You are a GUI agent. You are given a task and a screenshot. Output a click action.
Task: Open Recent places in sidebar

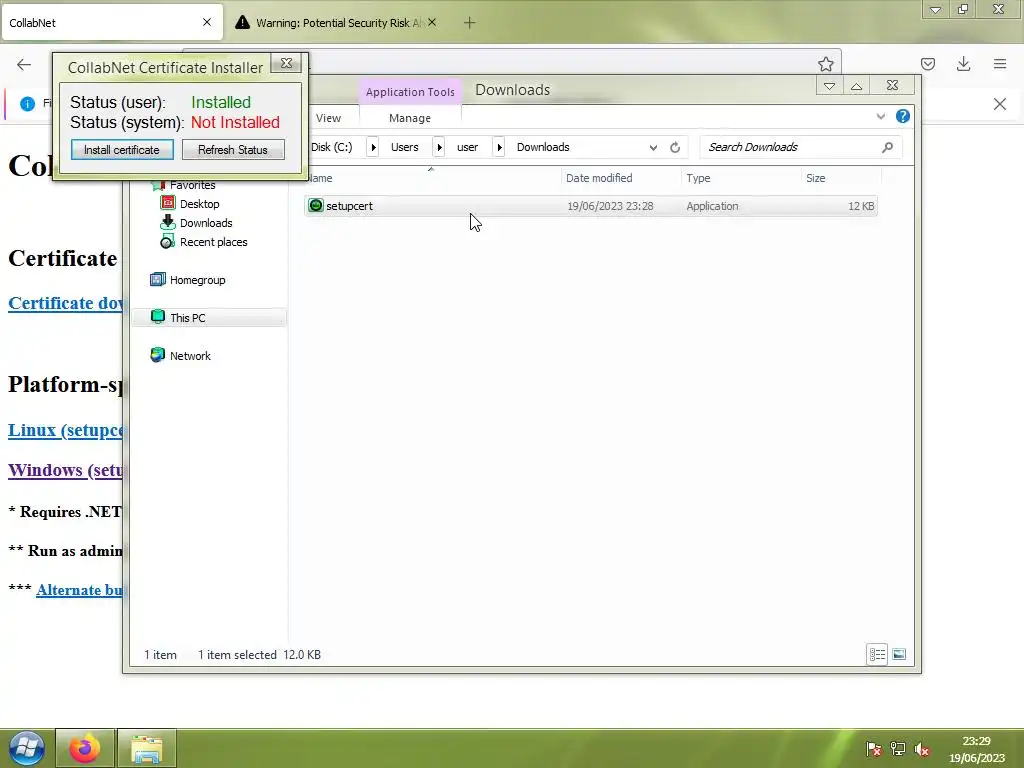pos(214,242)
